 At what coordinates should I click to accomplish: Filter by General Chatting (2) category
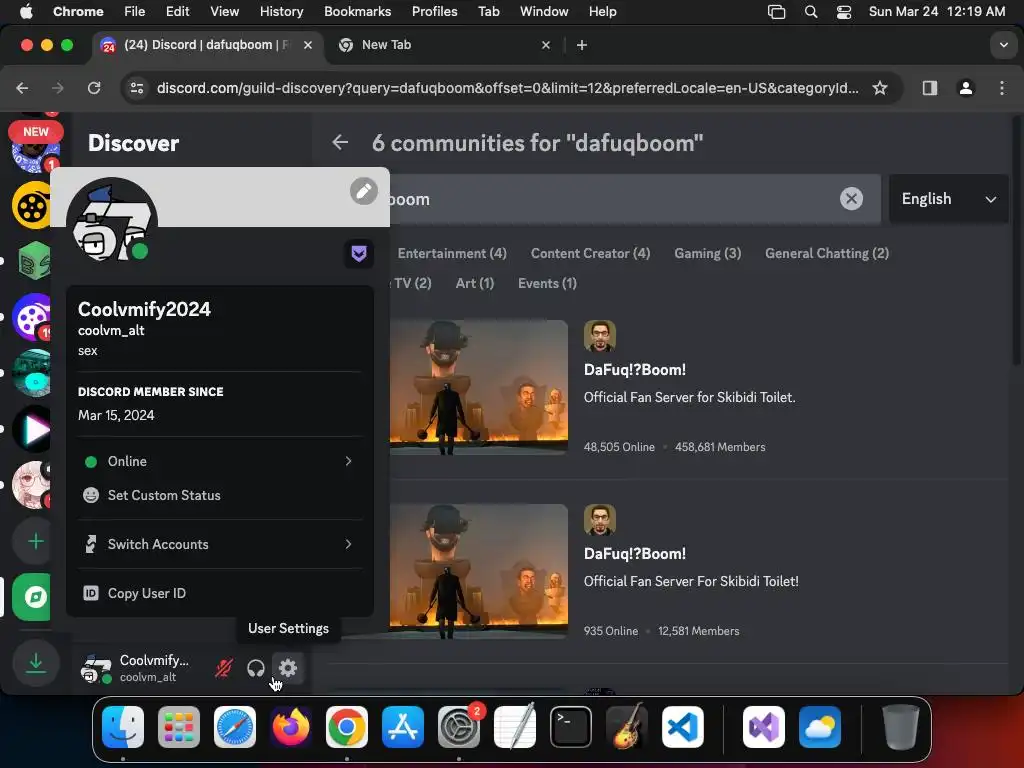pyautogui.click(x=827, y=253)
